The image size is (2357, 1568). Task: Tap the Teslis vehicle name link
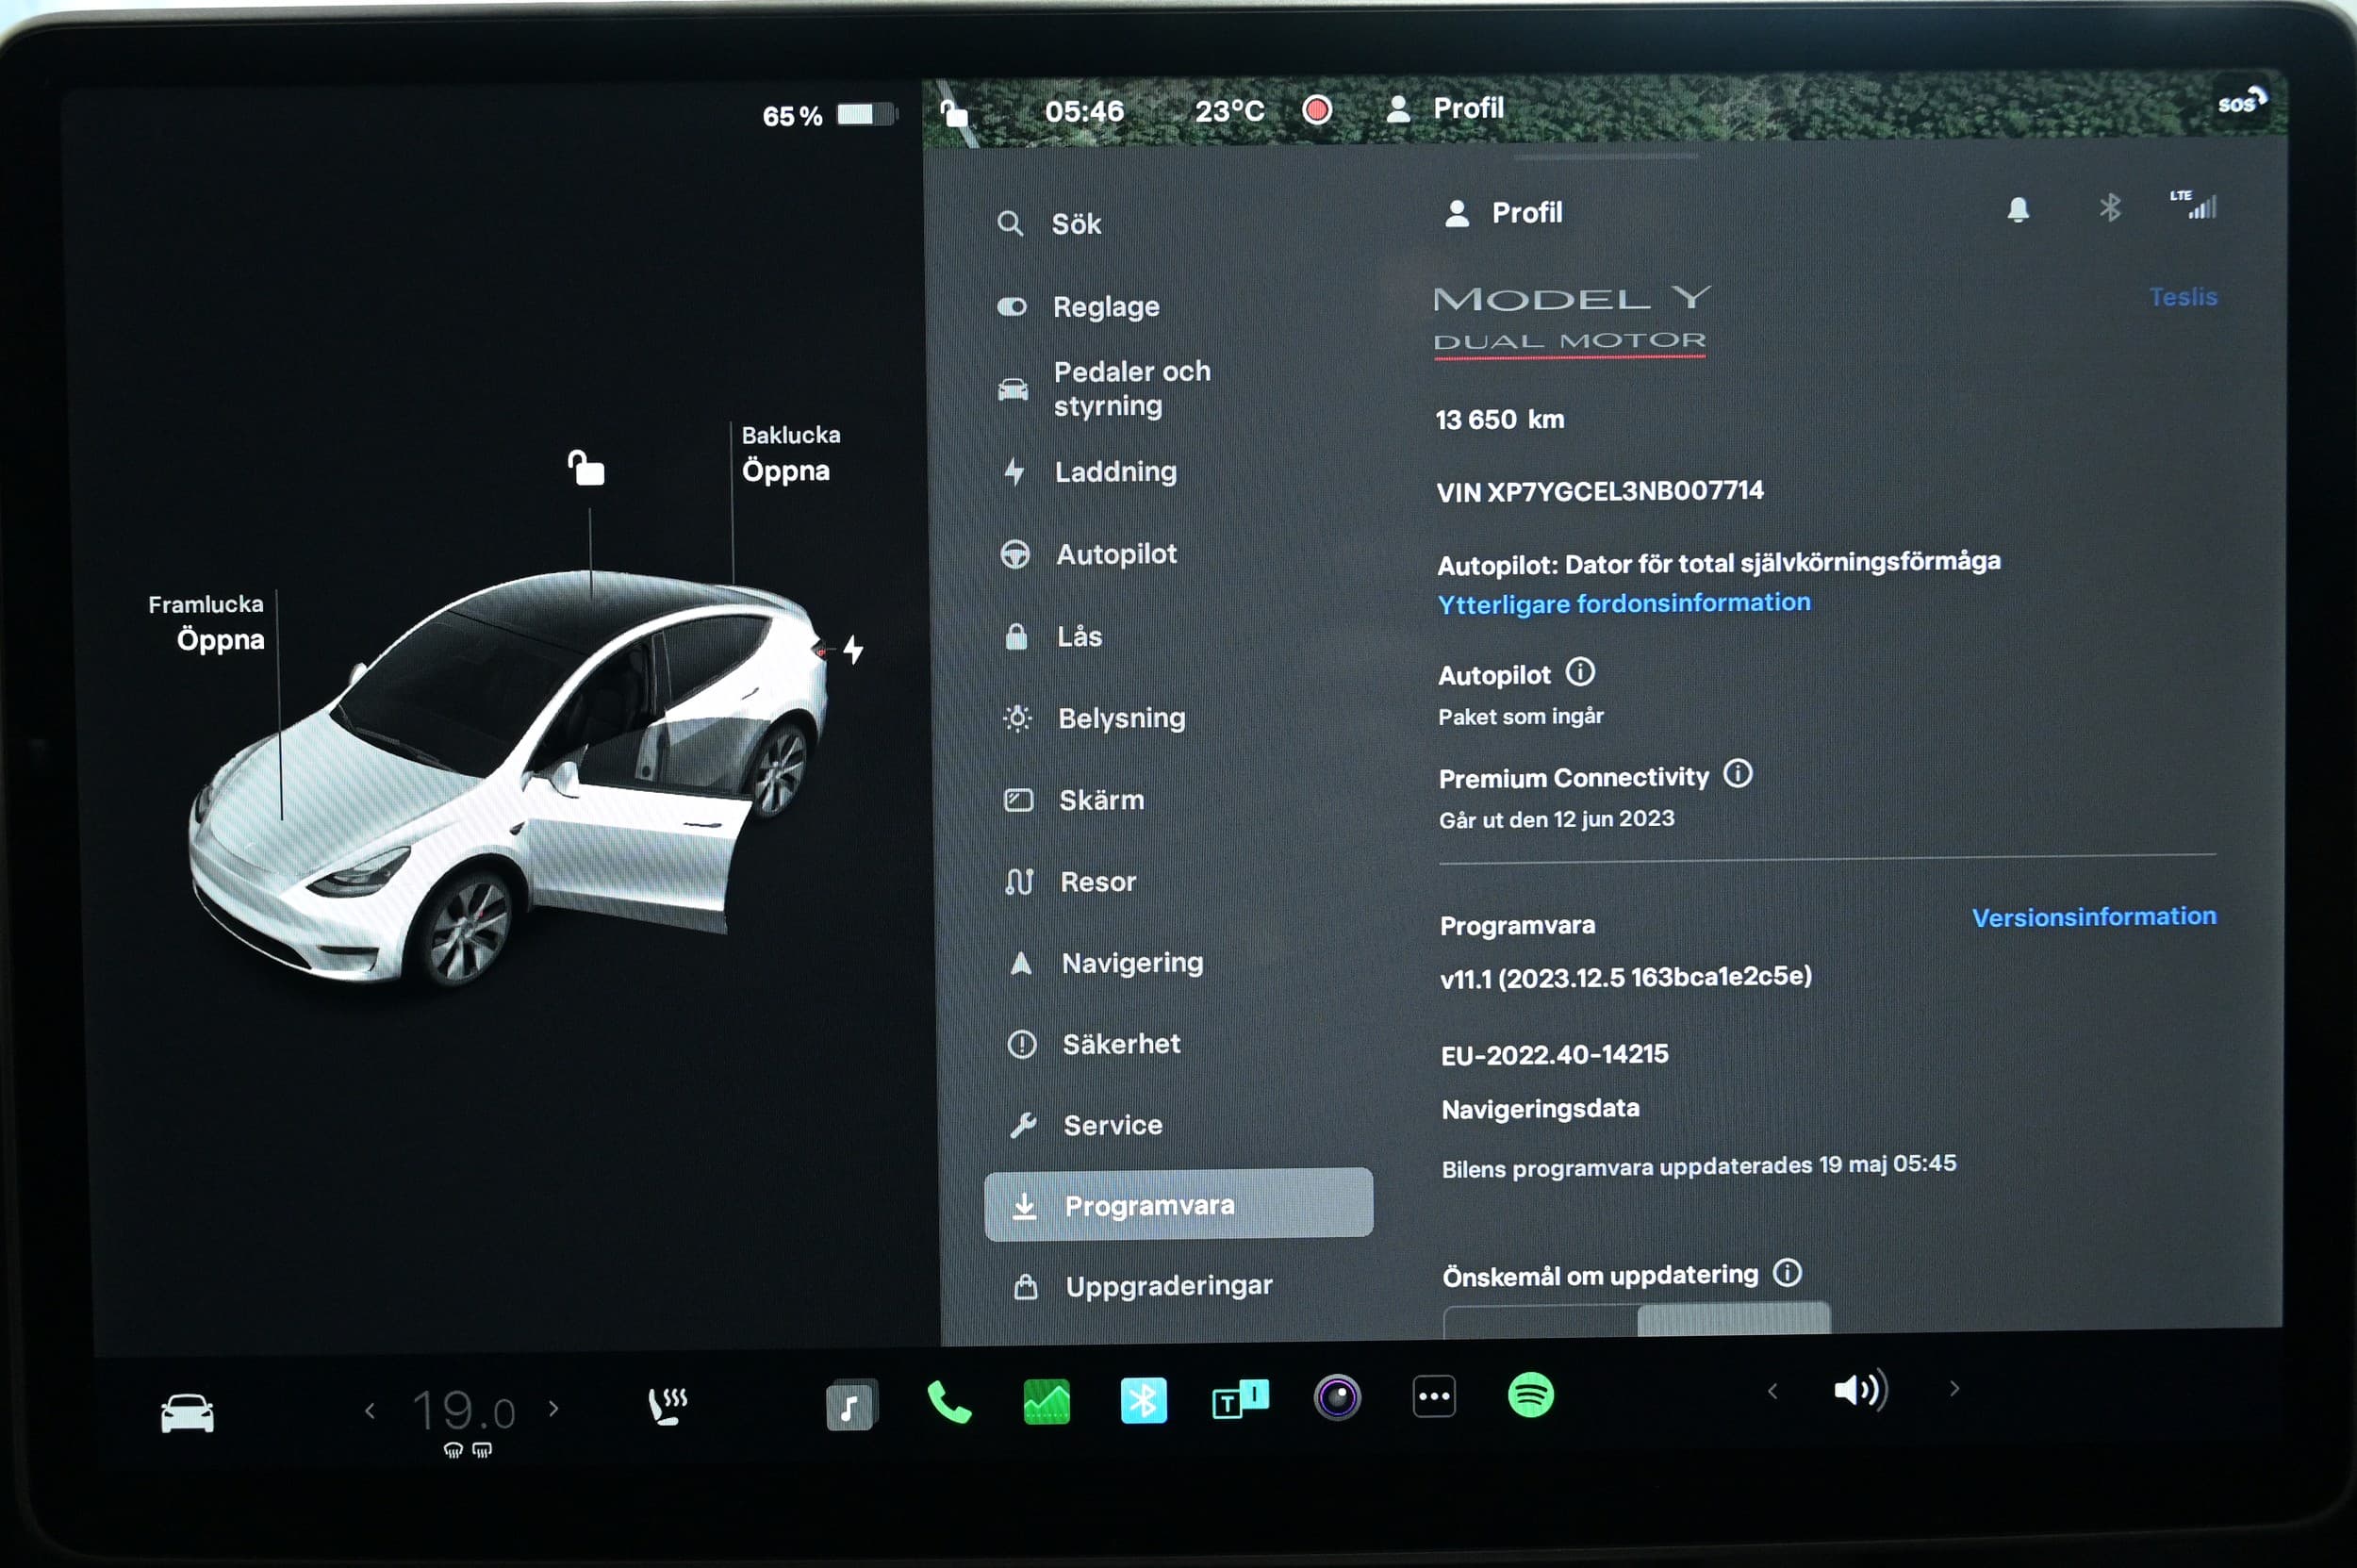(2183, 297)
